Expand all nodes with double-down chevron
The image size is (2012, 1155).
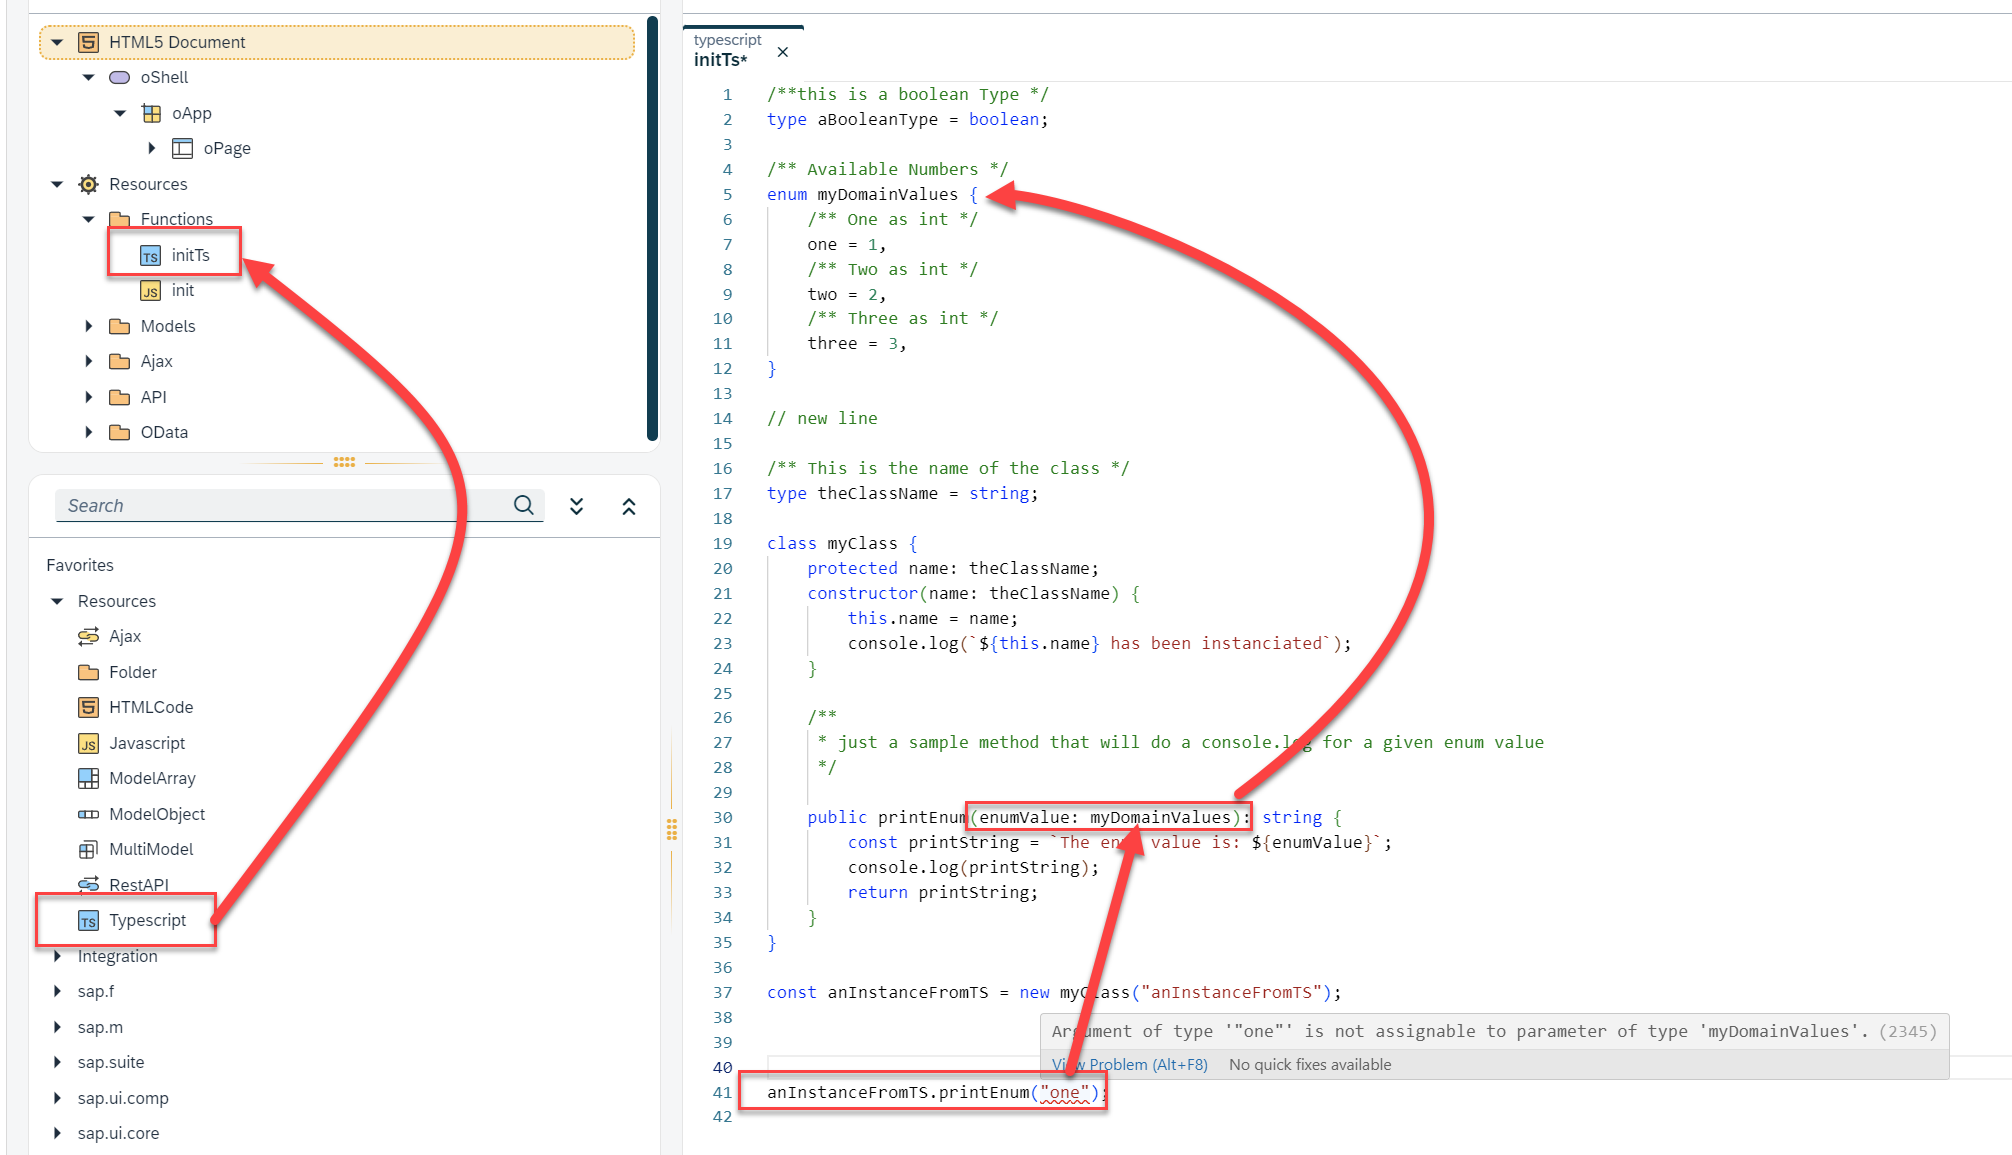[x=577, y=506]
